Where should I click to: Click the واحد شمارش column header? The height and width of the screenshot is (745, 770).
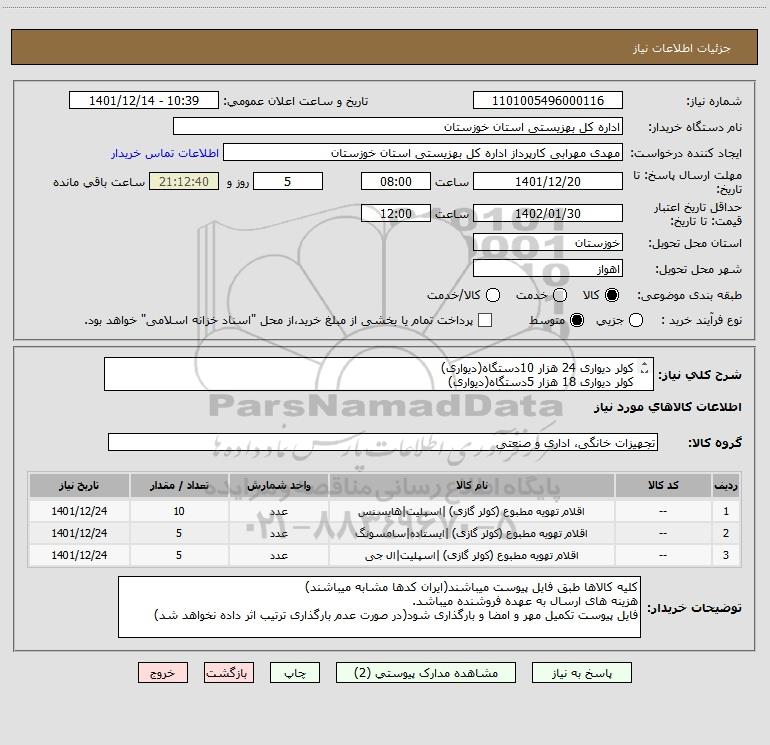[x=278, y=485]
